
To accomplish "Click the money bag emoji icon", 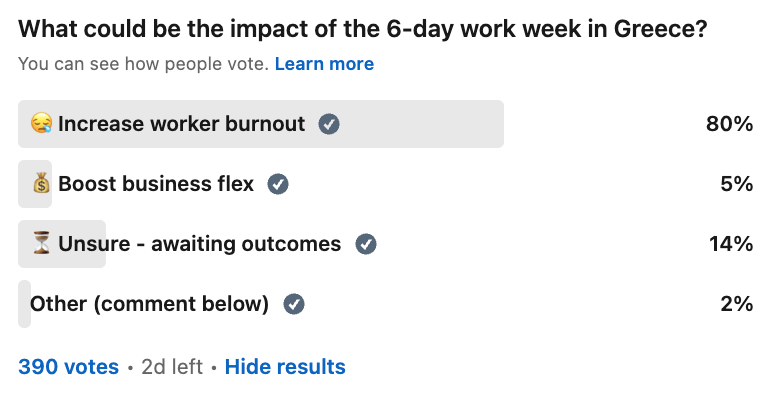I will click(x=41, y=184).
